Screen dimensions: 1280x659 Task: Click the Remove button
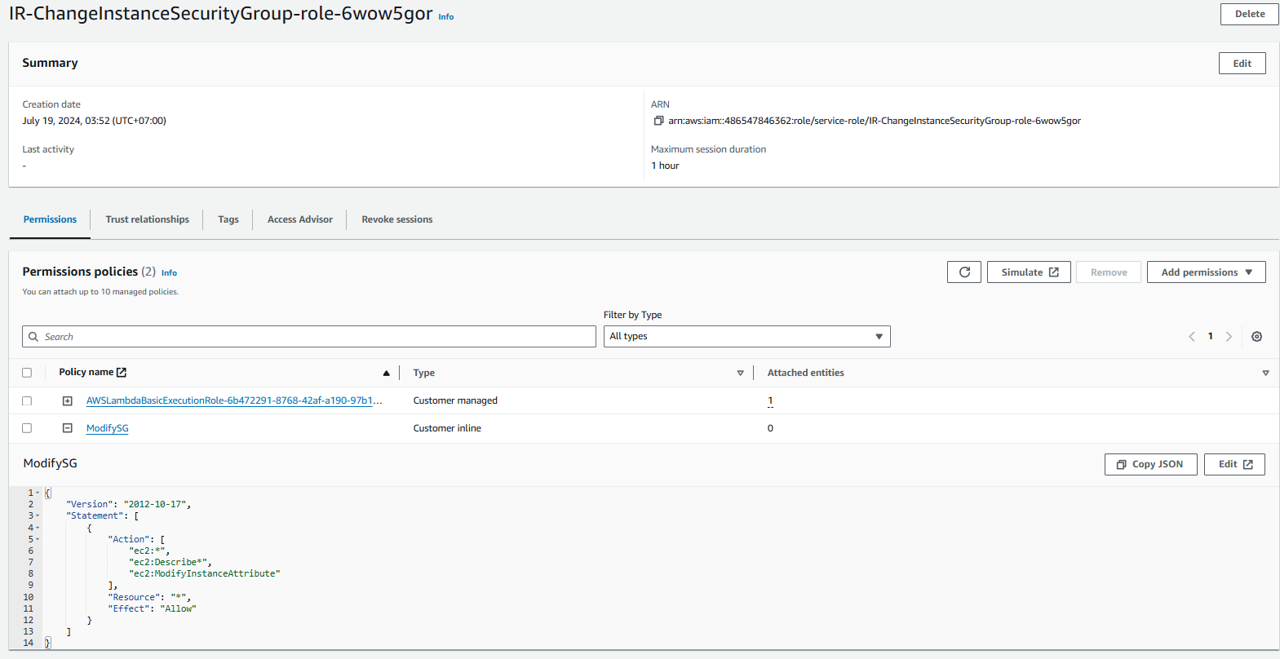[1108, 272]
